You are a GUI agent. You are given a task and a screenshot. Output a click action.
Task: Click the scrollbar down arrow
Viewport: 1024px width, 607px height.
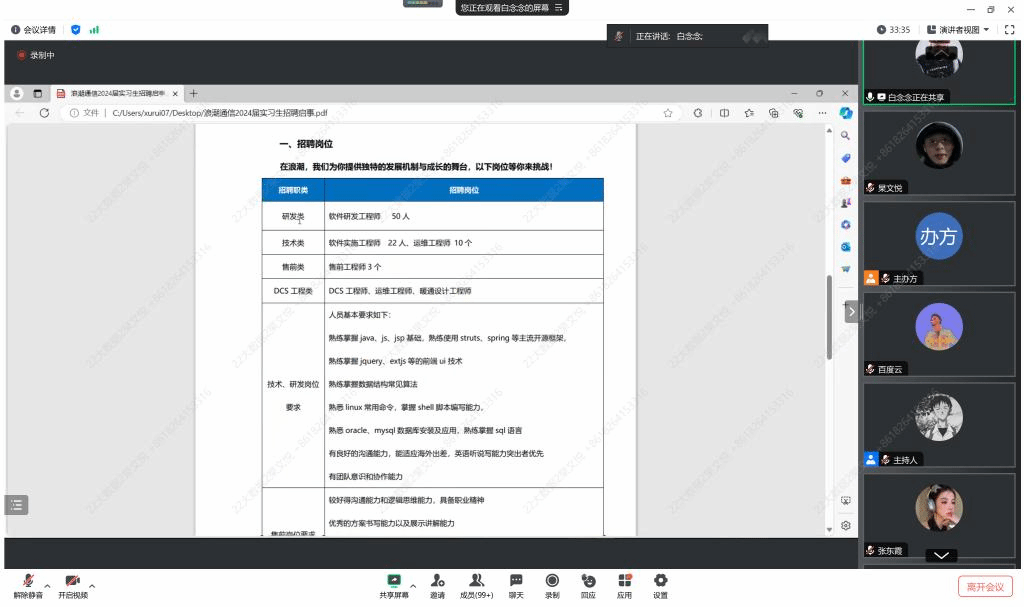[x=829, y=530]
